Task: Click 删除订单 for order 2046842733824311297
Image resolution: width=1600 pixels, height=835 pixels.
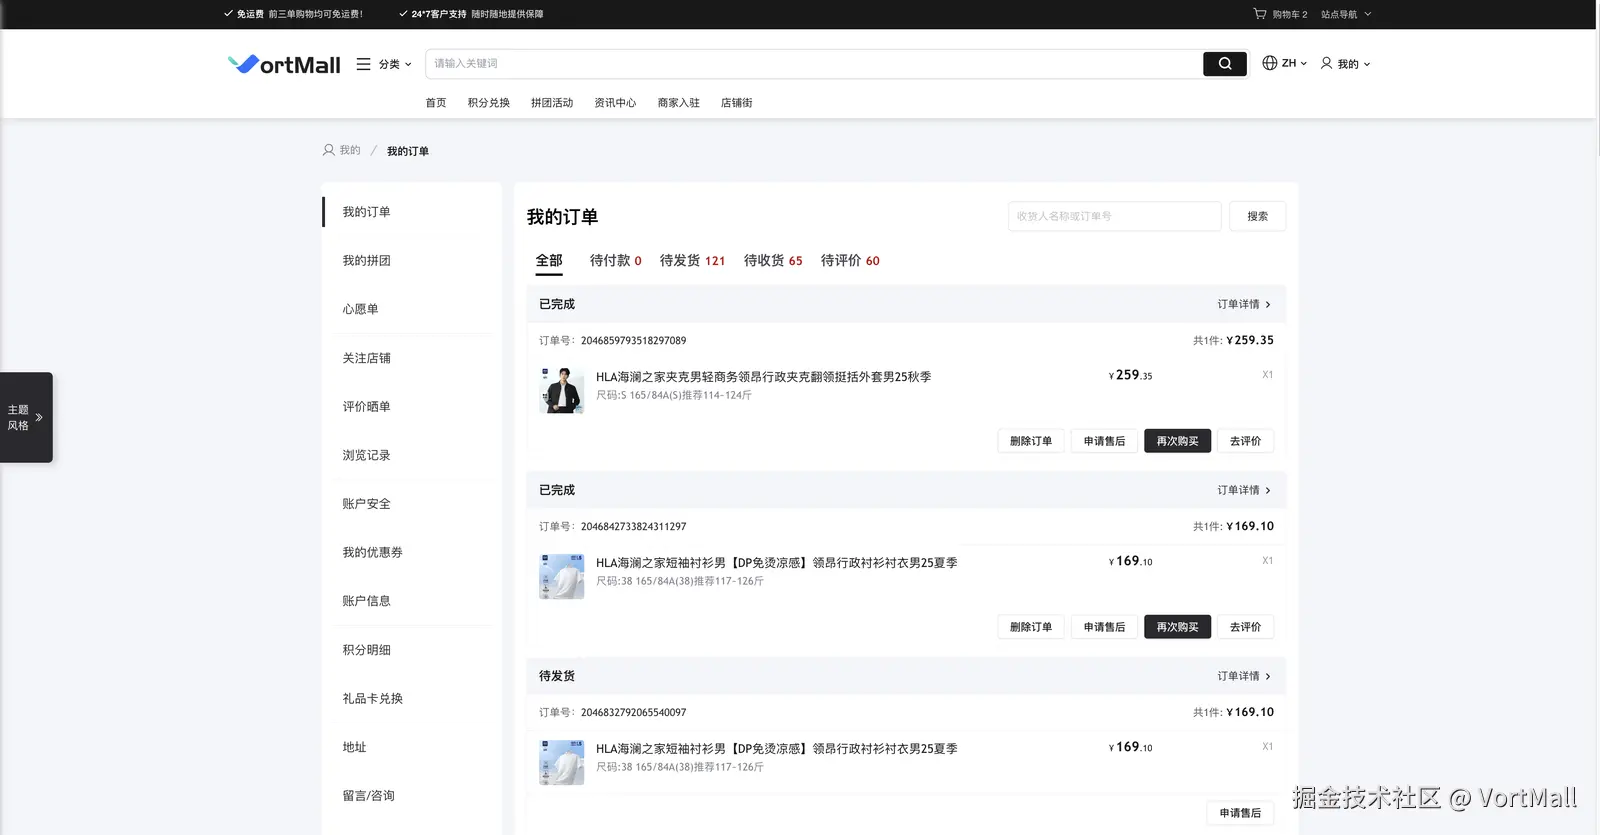Action: (x=1031, y=627)
